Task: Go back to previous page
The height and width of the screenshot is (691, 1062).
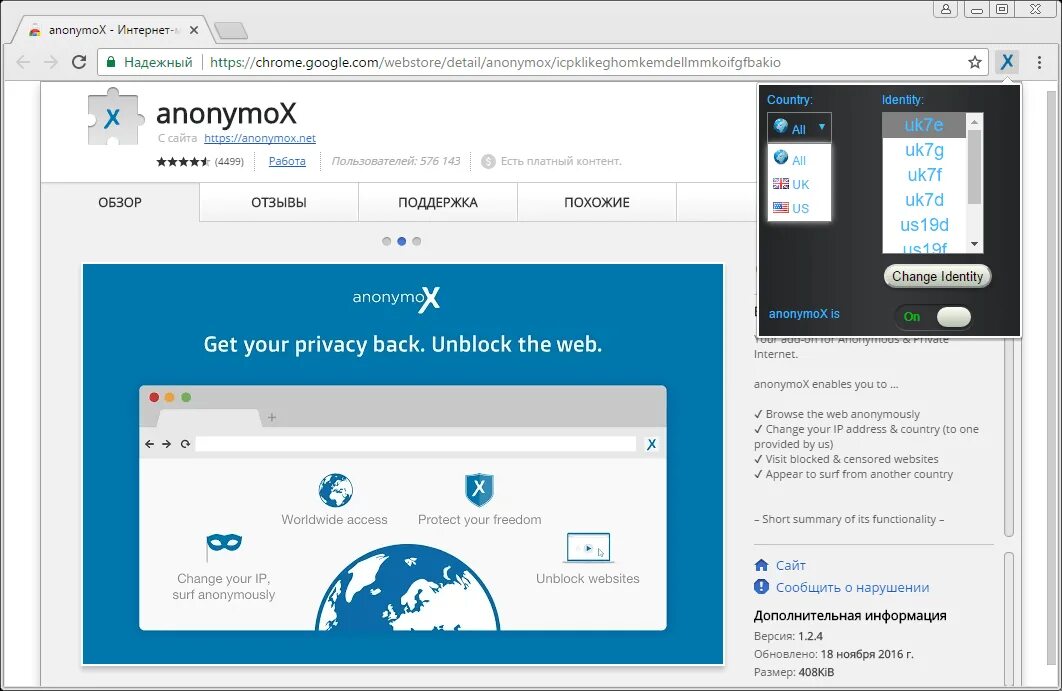Action: click(x=23, y=62)
